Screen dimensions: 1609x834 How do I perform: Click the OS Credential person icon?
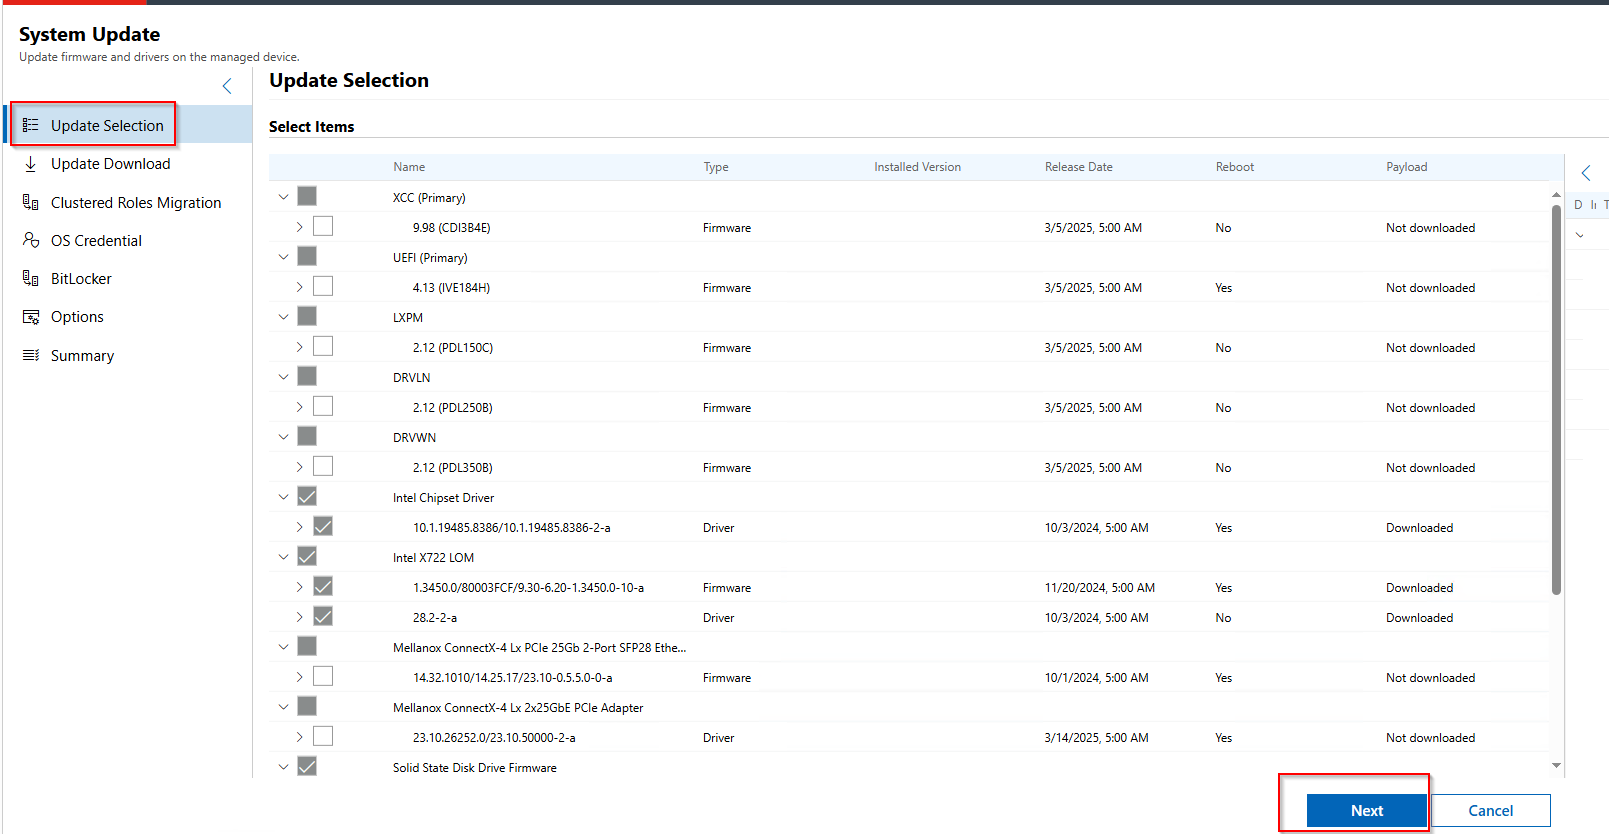pos(31,240)
